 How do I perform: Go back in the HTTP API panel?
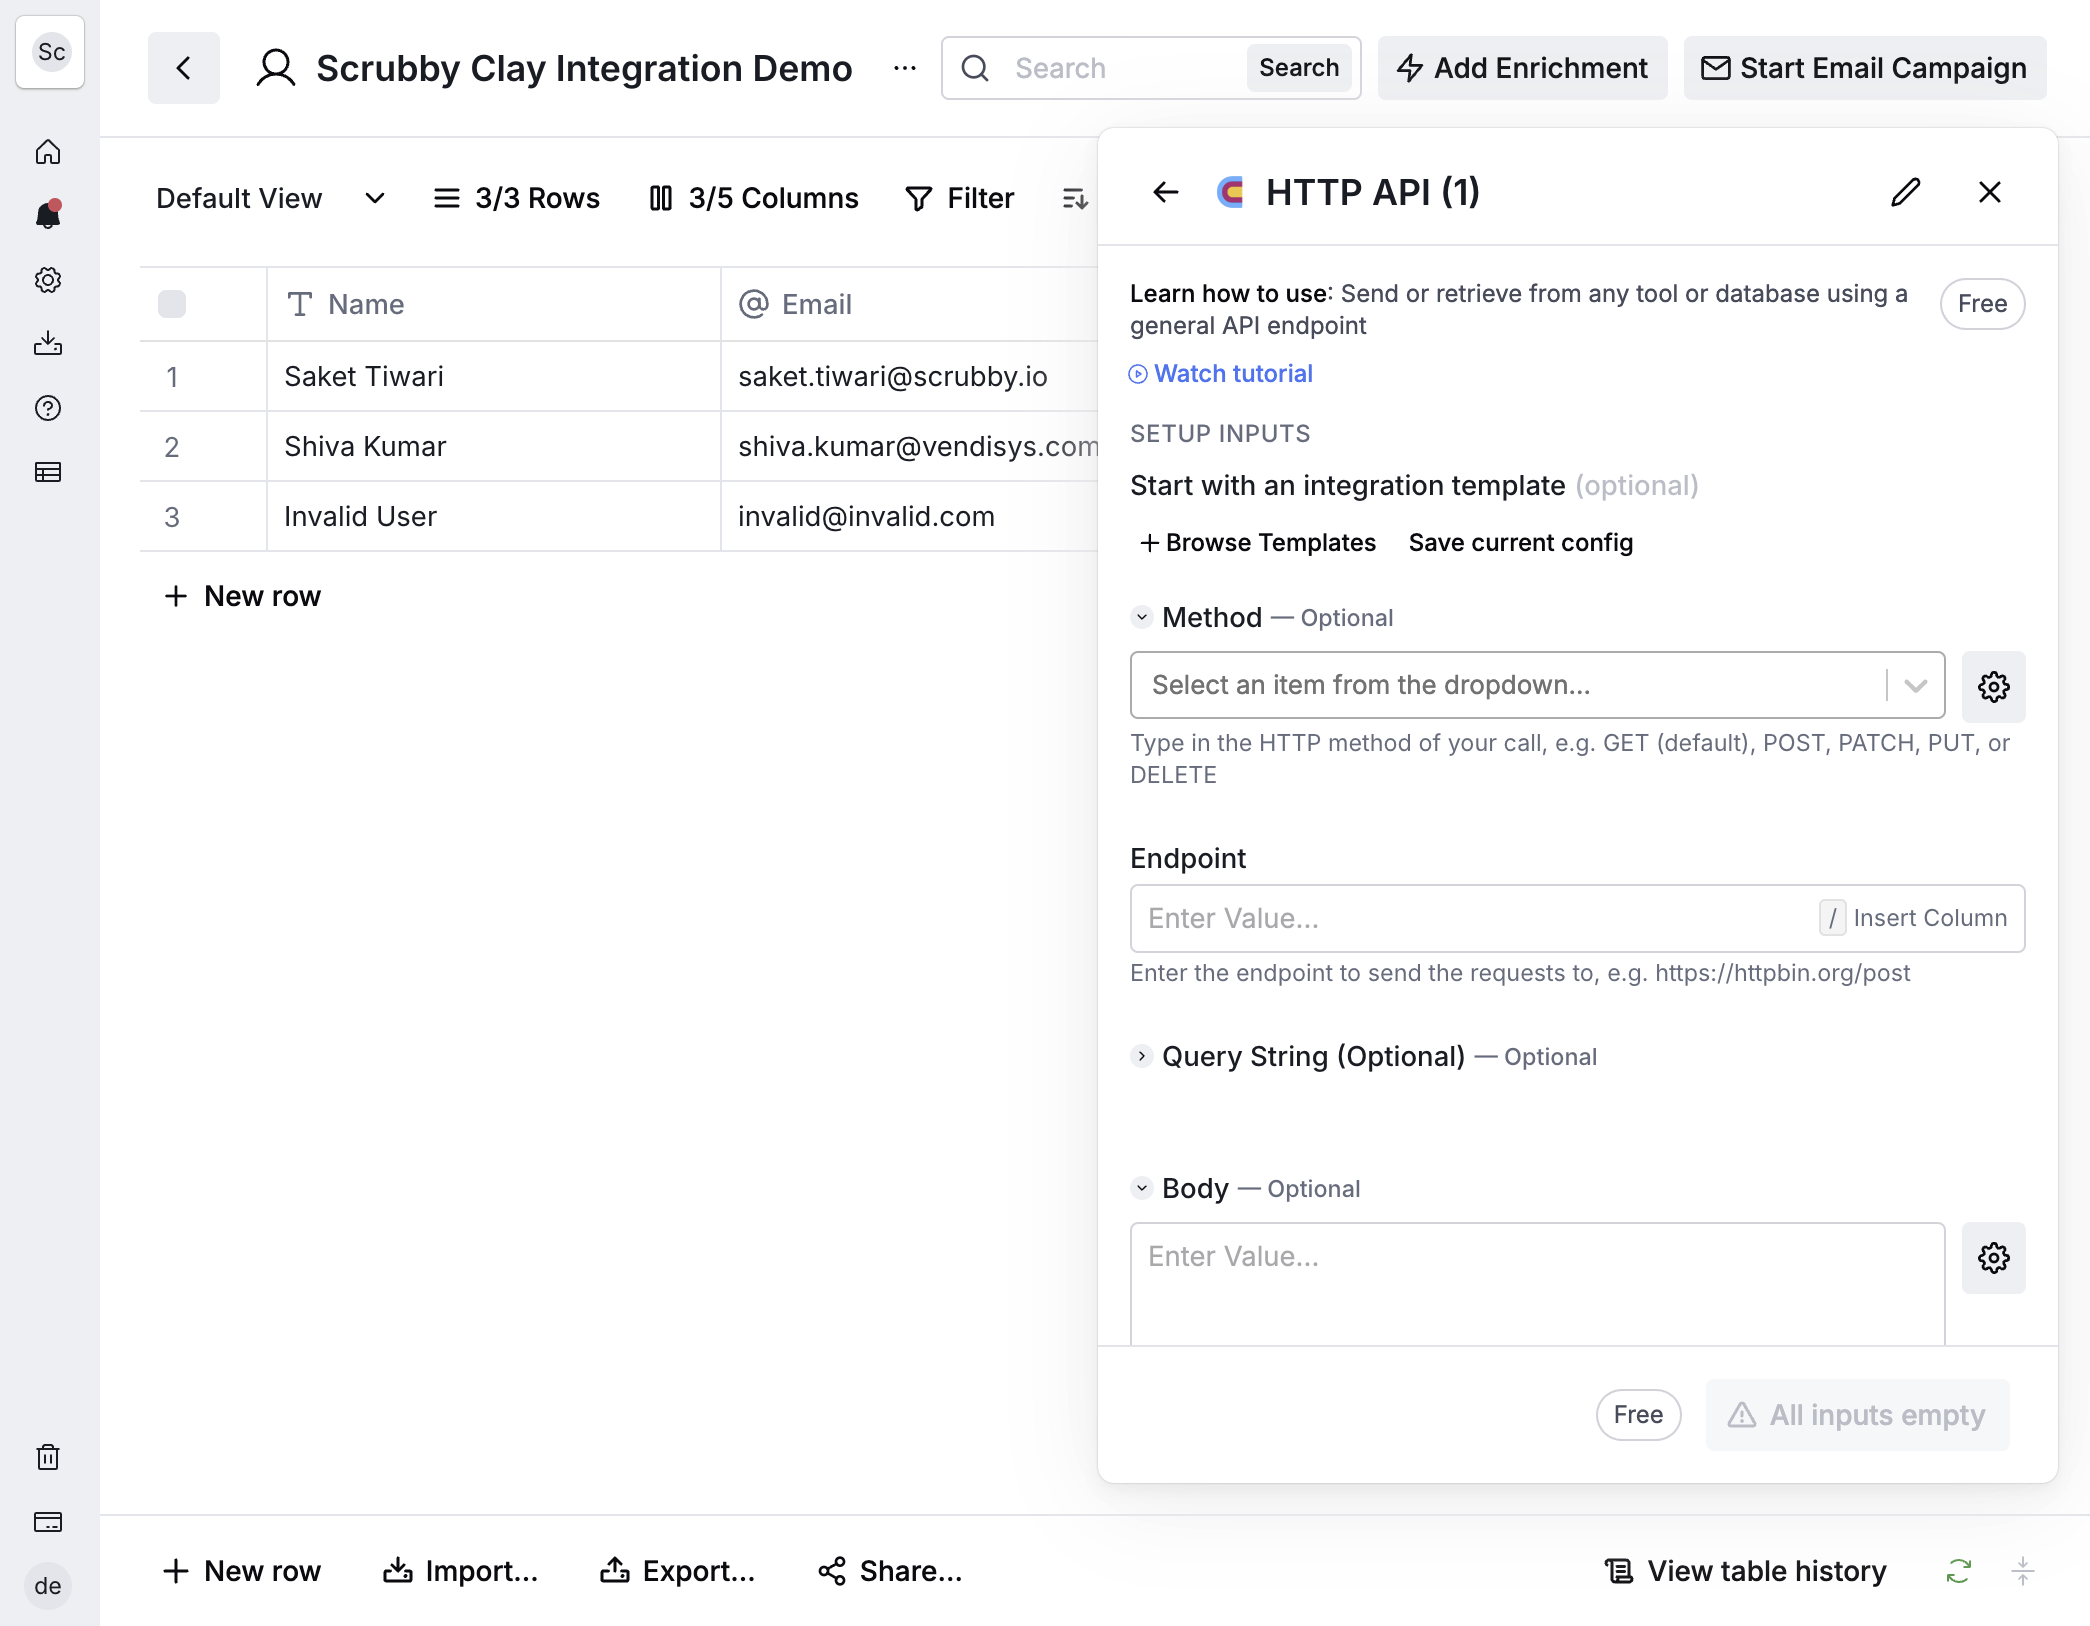point(1166,192)
